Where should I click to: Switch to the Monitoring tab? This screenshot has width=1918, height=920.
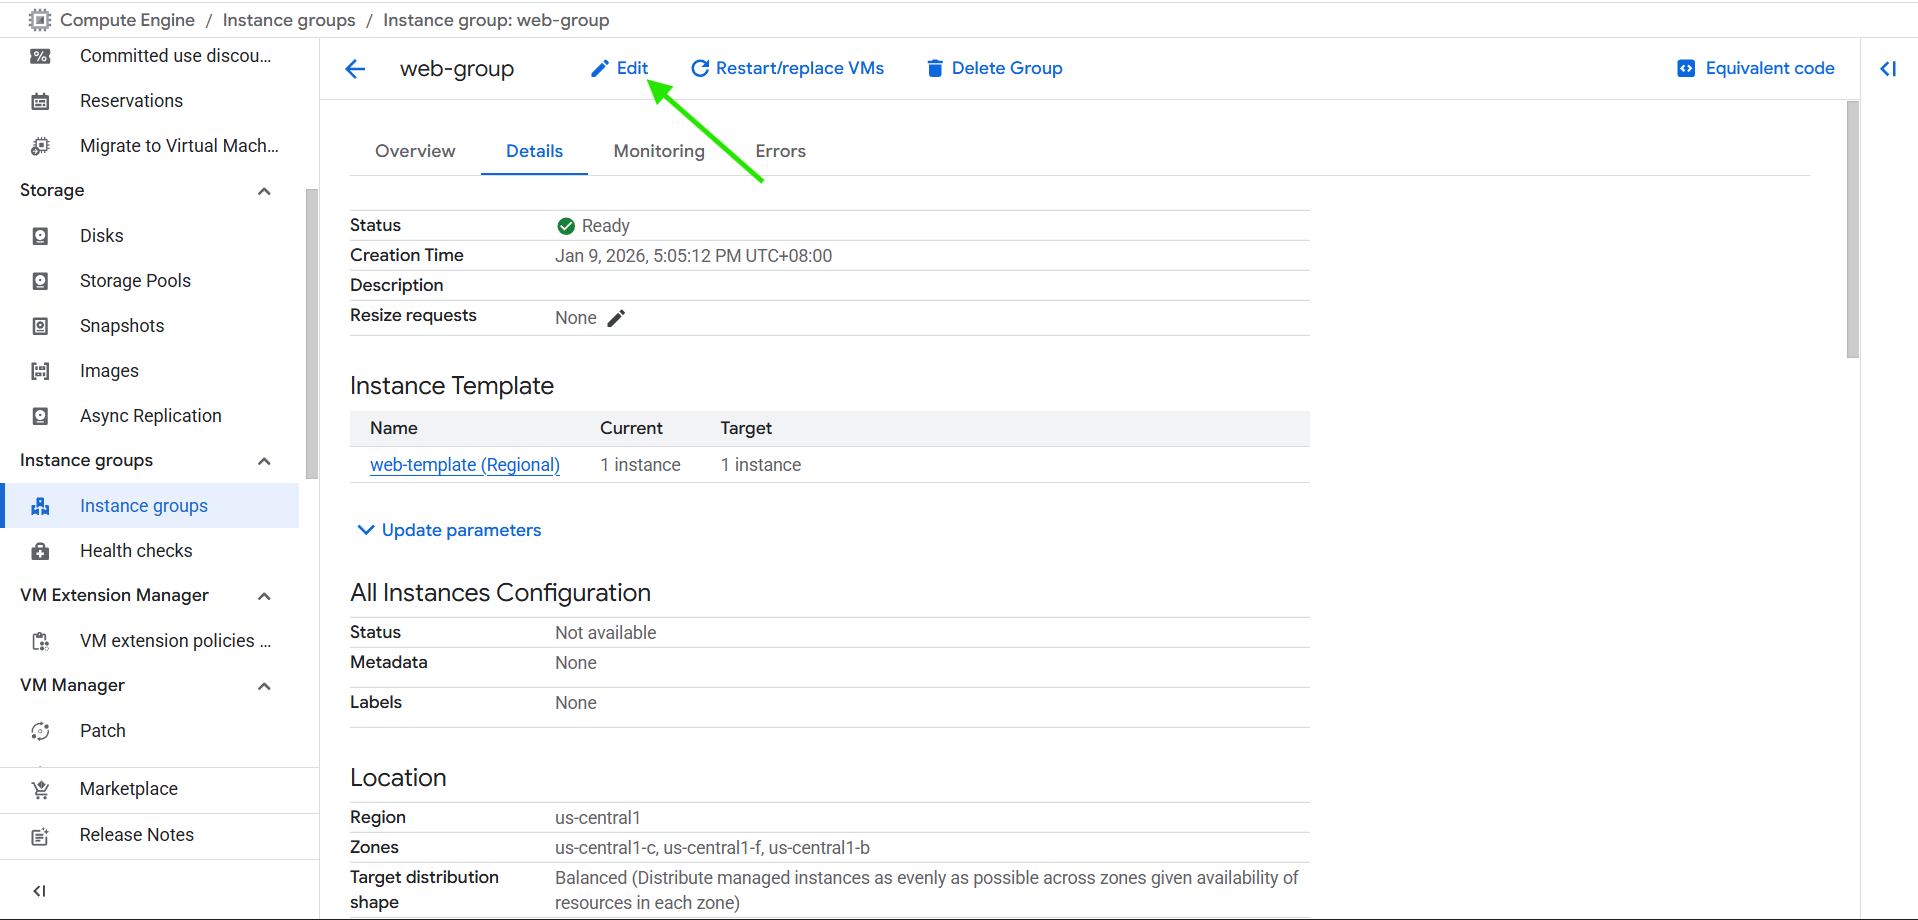coord(658,151)
